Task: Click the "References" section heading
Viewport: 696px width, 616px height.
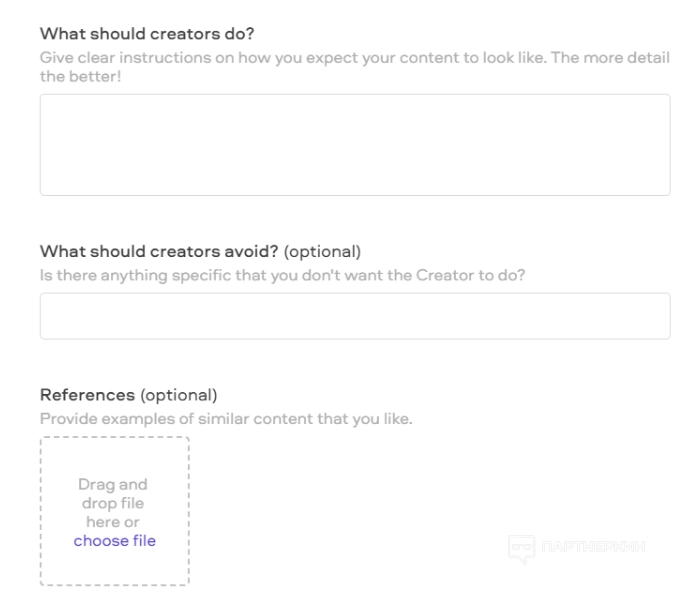Action: coord(87,394)
